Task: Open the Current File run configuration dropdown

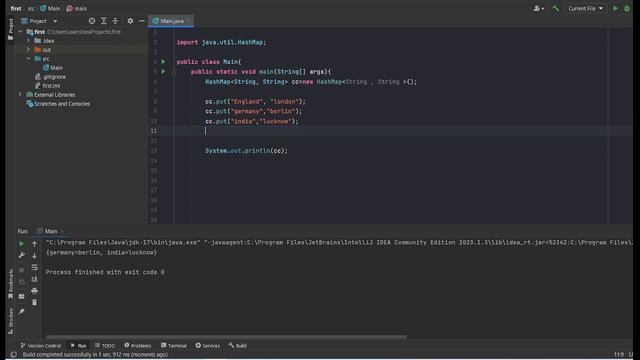Action: [x=585, y=8]
